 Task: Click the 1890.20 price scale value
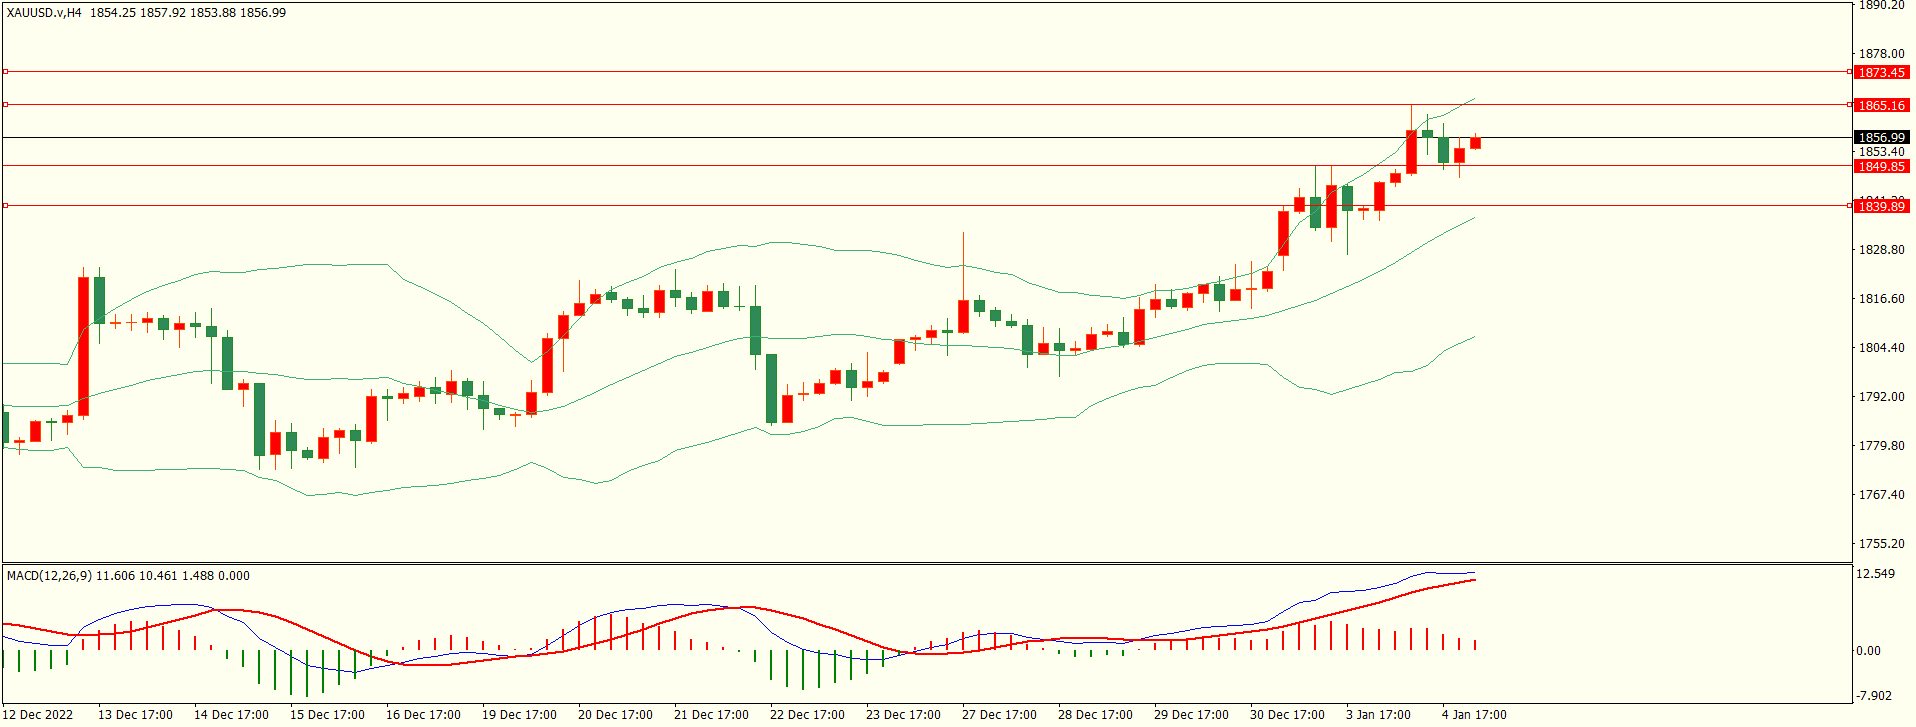1881,6
